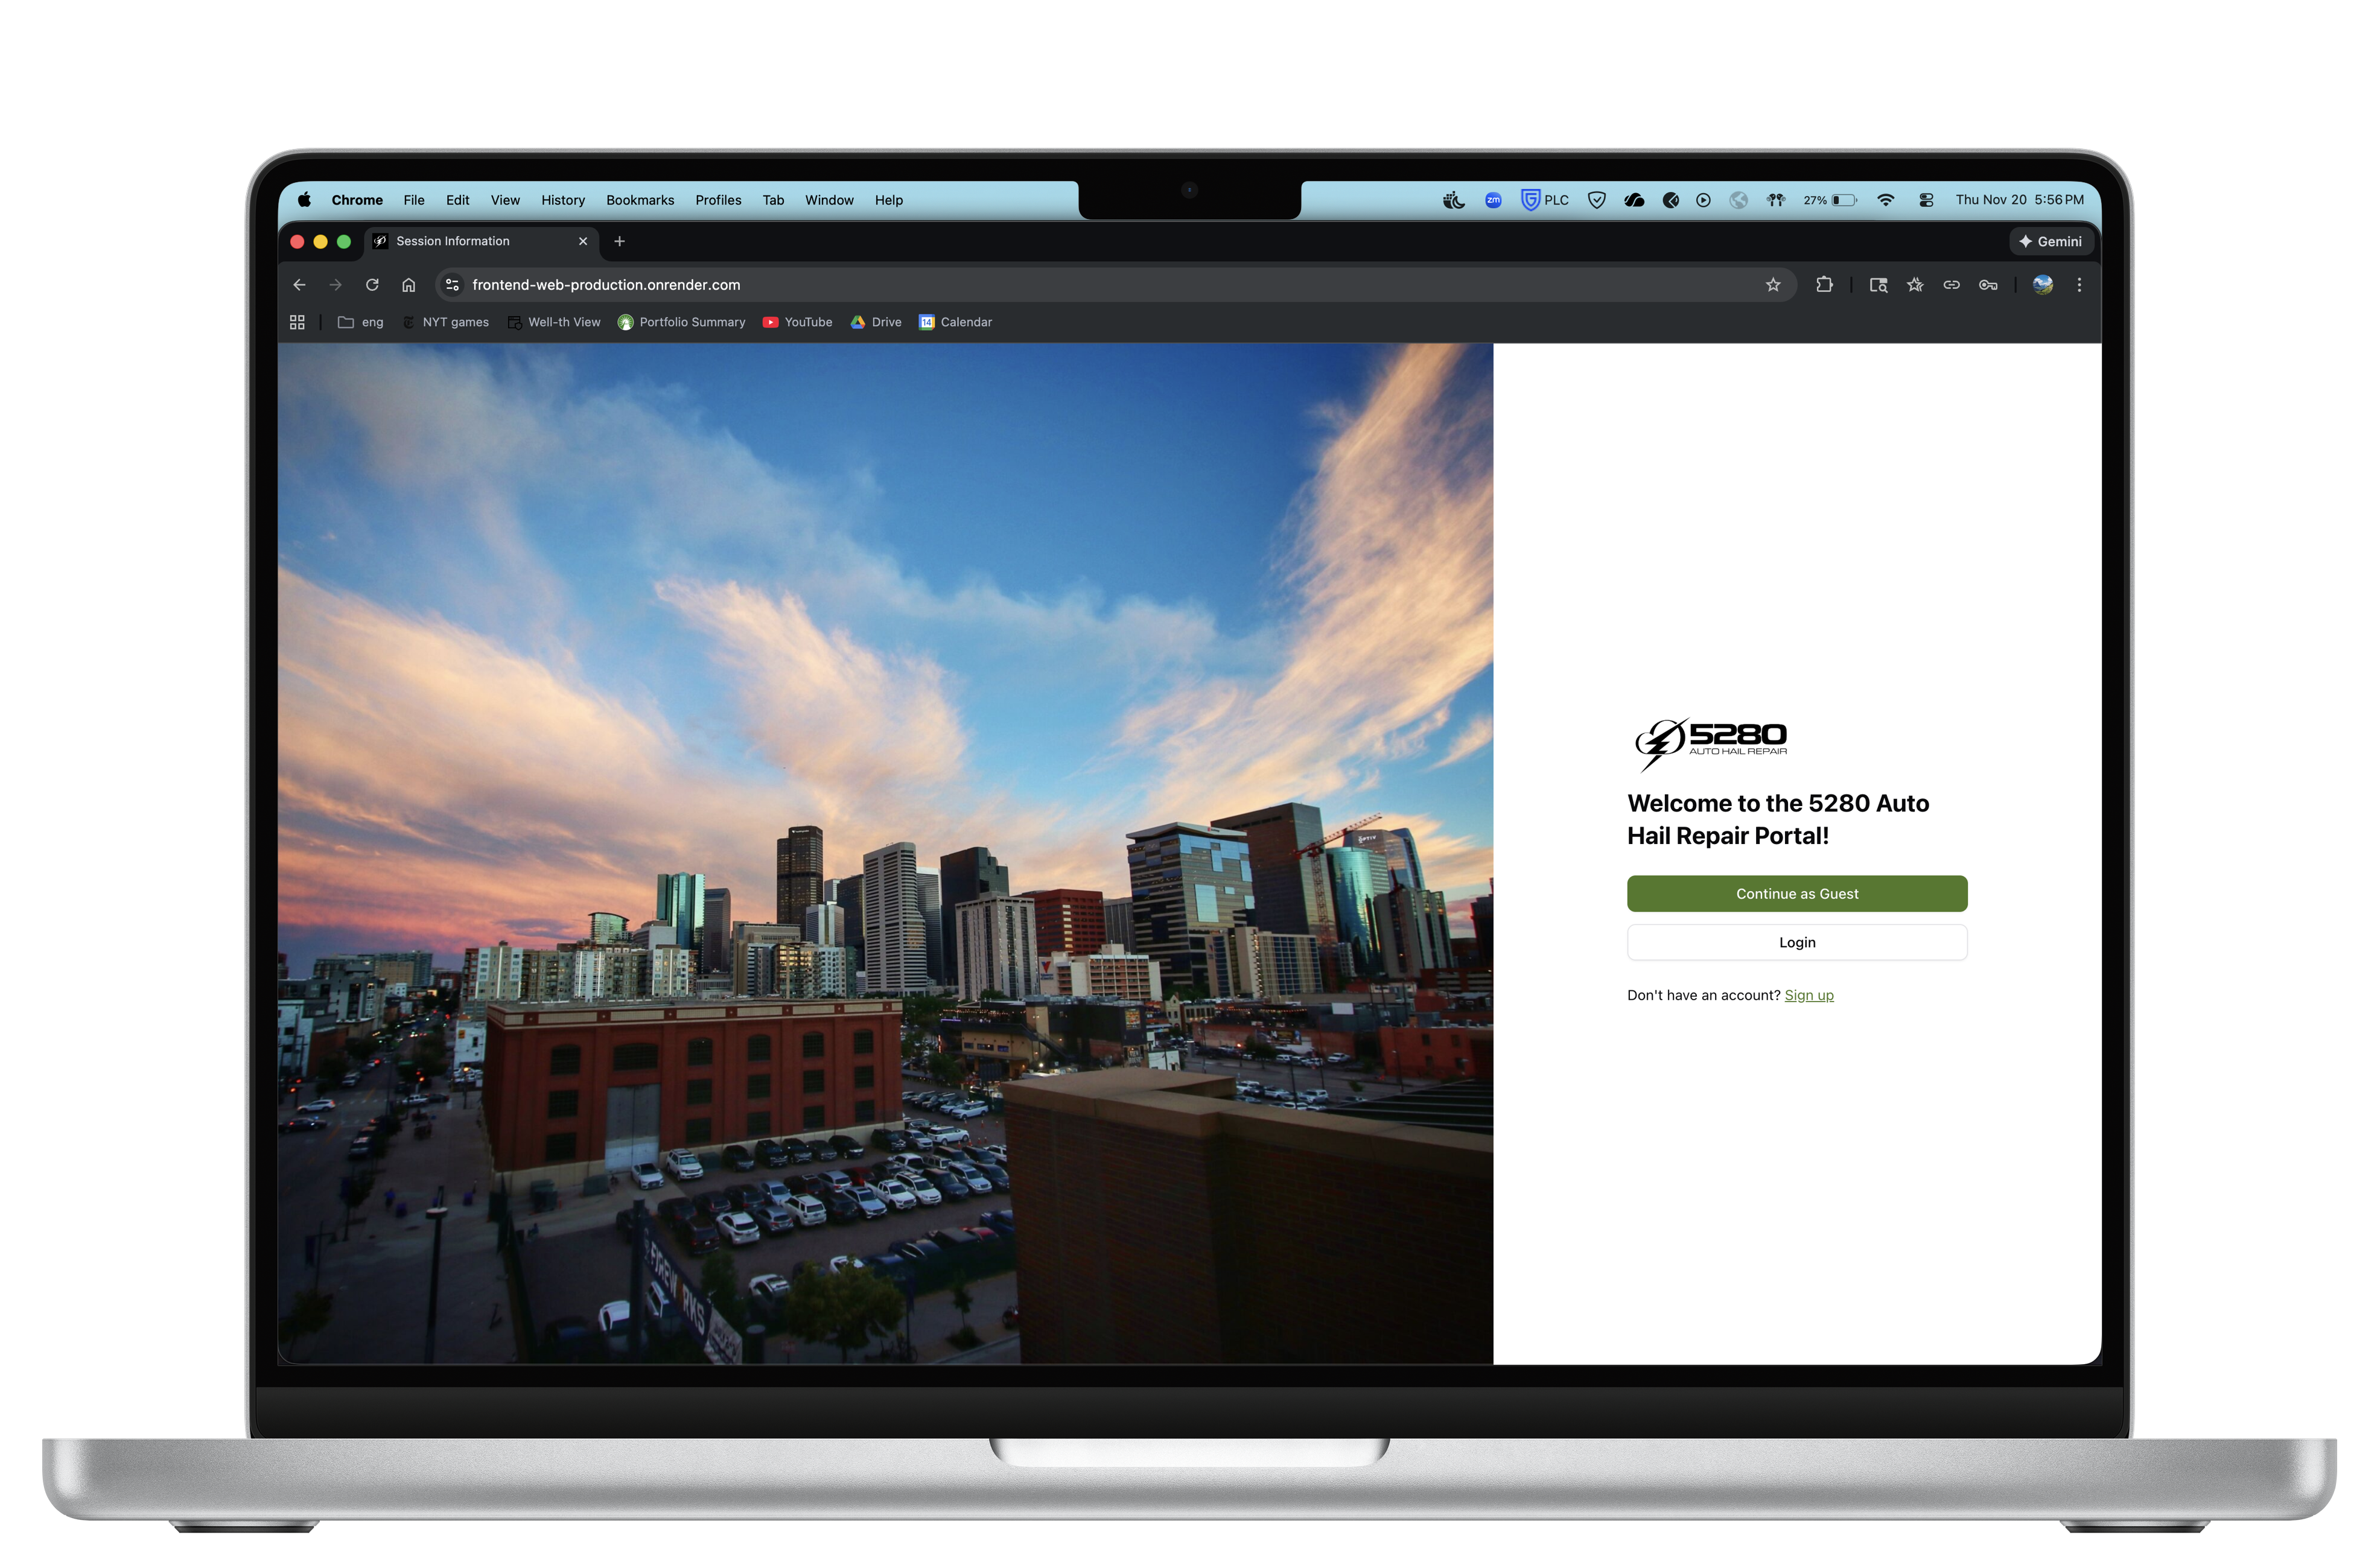The image size is (2380, 1547).
Task: Open the browser home page icon
Action: pos(408,285)
